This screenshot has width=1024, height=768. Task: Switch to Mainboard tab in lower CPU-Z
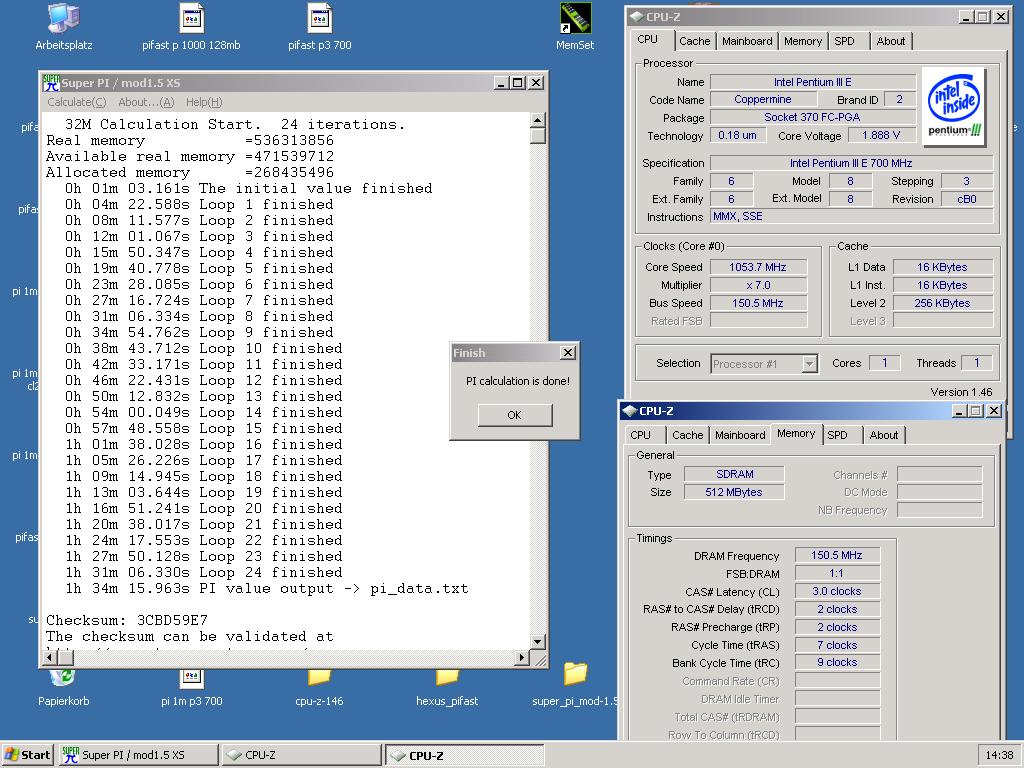coord(740,435)
